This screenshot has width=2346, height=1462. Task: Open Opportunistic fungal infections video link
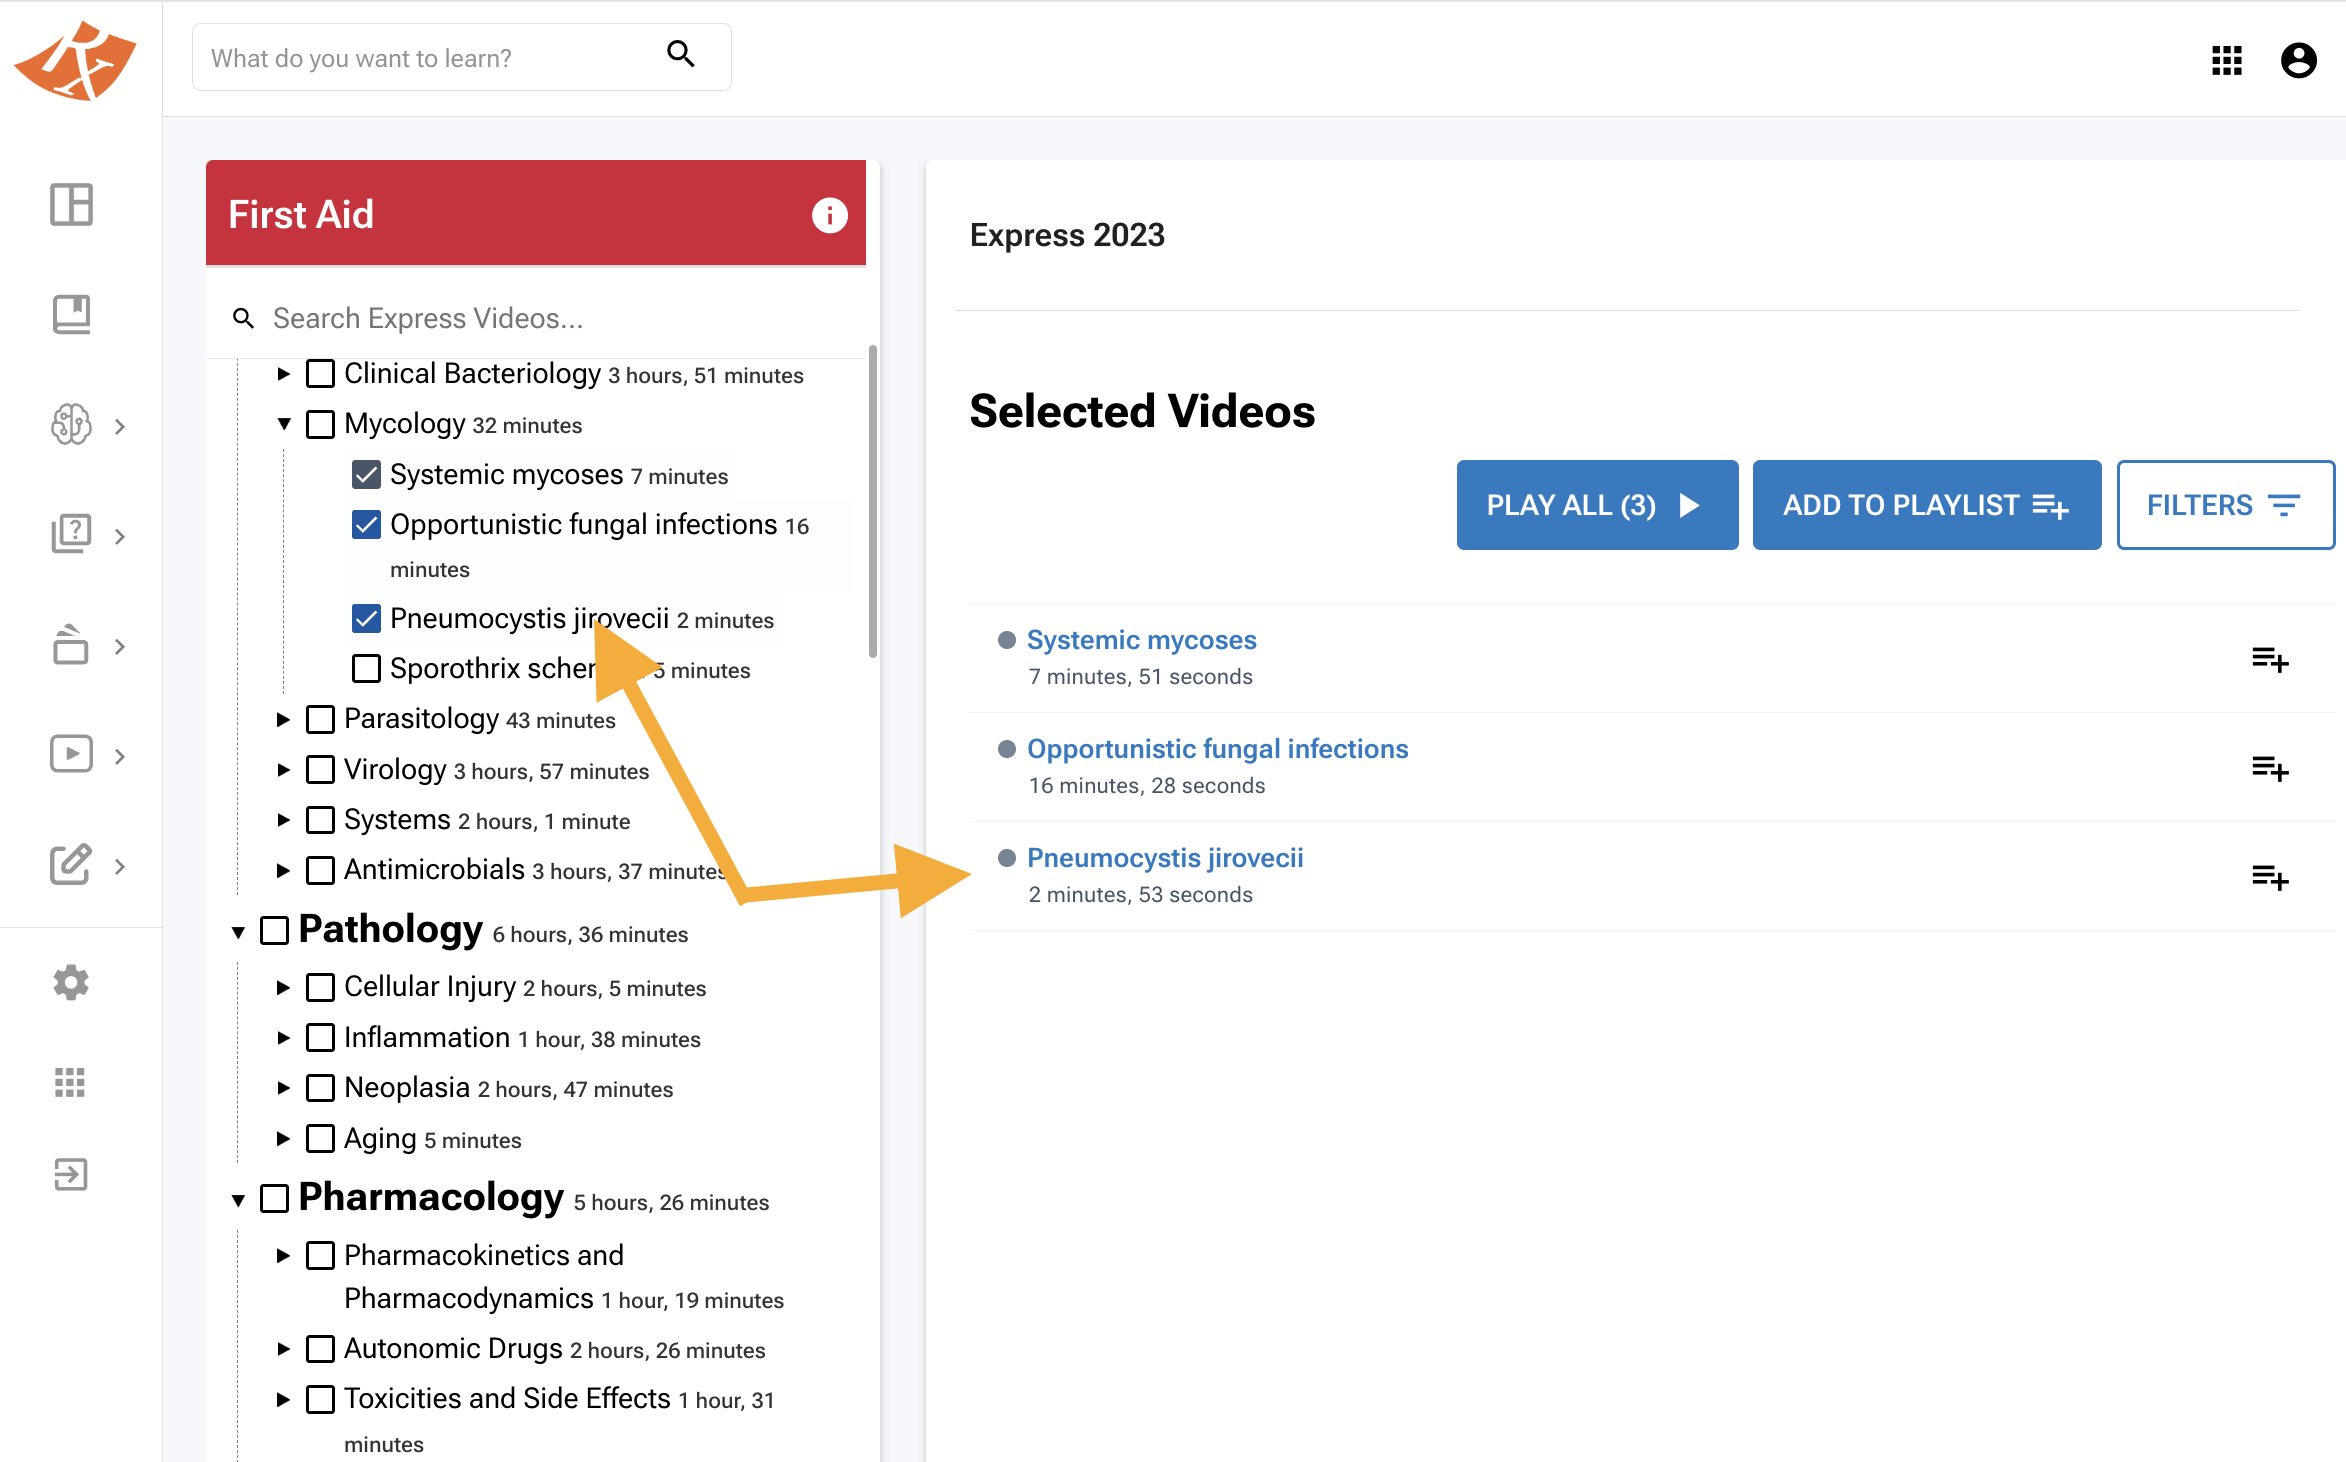point(1217,749)
